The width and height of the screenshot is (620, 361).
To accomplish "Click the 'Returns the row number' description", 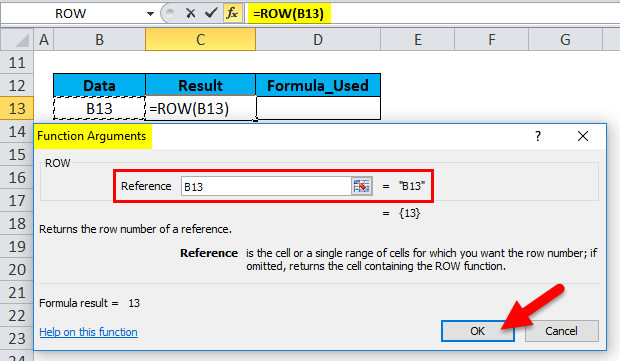I will [x=135, y=229].
